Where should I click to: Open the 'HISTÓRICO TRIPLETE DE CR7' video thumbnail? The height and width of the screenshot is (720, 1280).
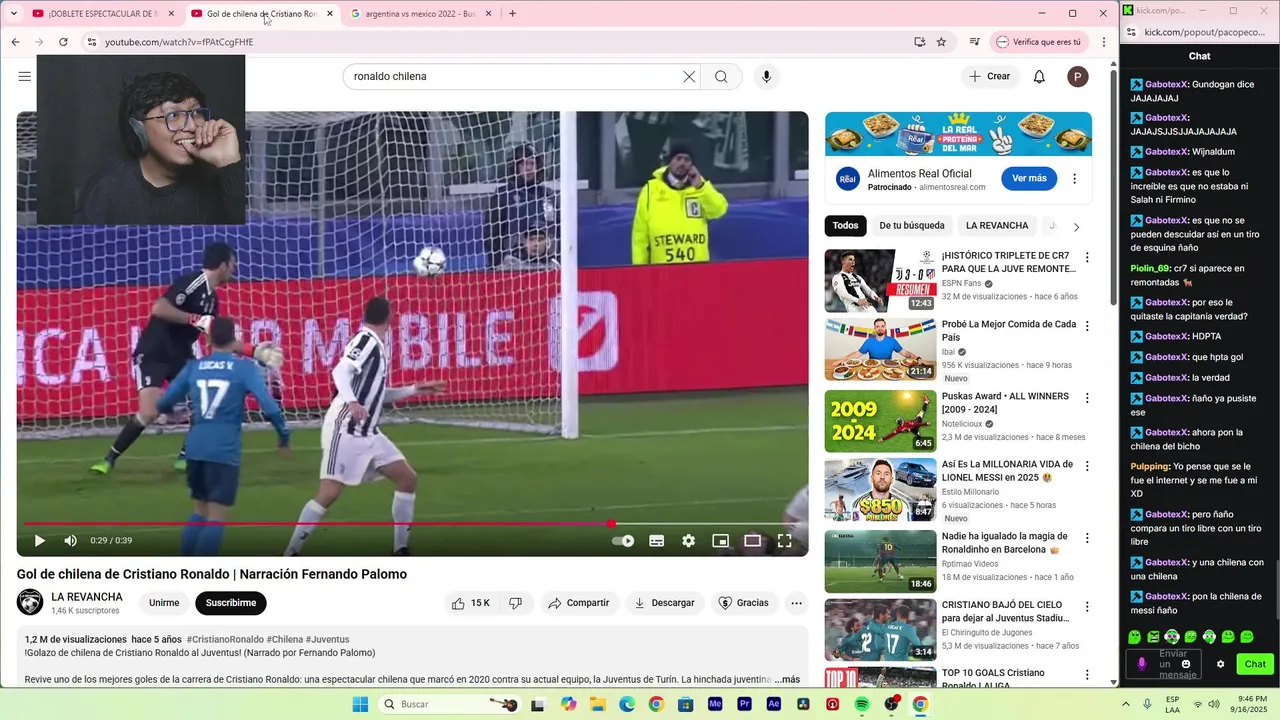pos(880,281)
